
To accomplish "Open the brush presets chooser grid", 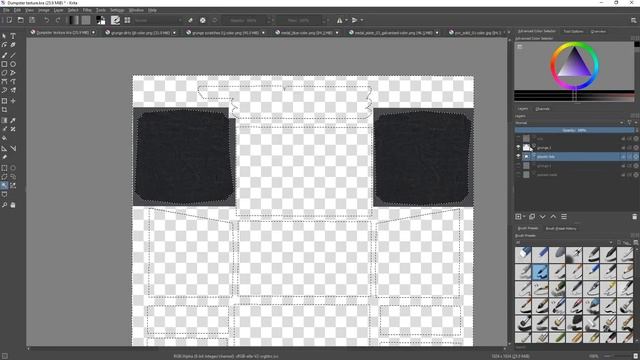I will 127,20.
